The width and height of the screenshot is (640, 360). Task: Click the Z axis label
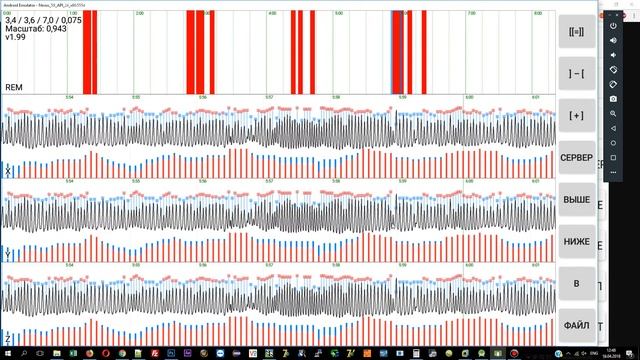pos(8,339)
